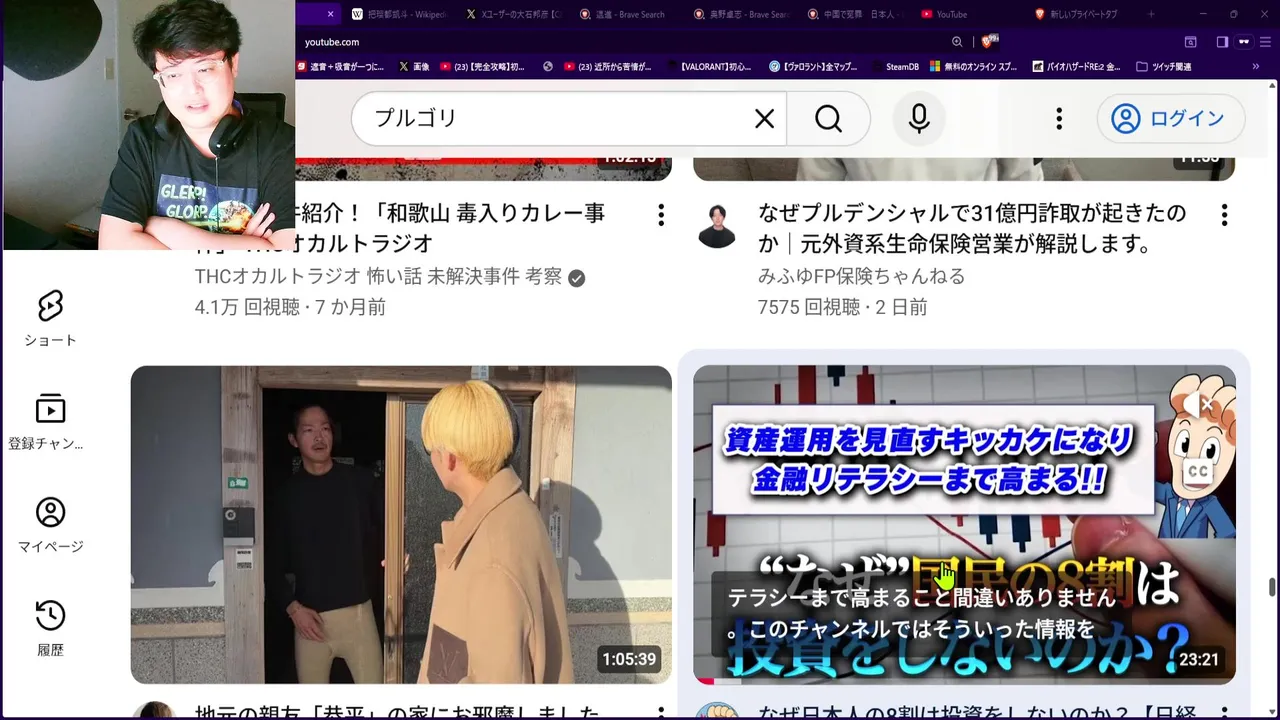Screen dimensions: 1280x720
Task: Toggle CC captions on preview thumbnail
Action: coord(1196,471)
